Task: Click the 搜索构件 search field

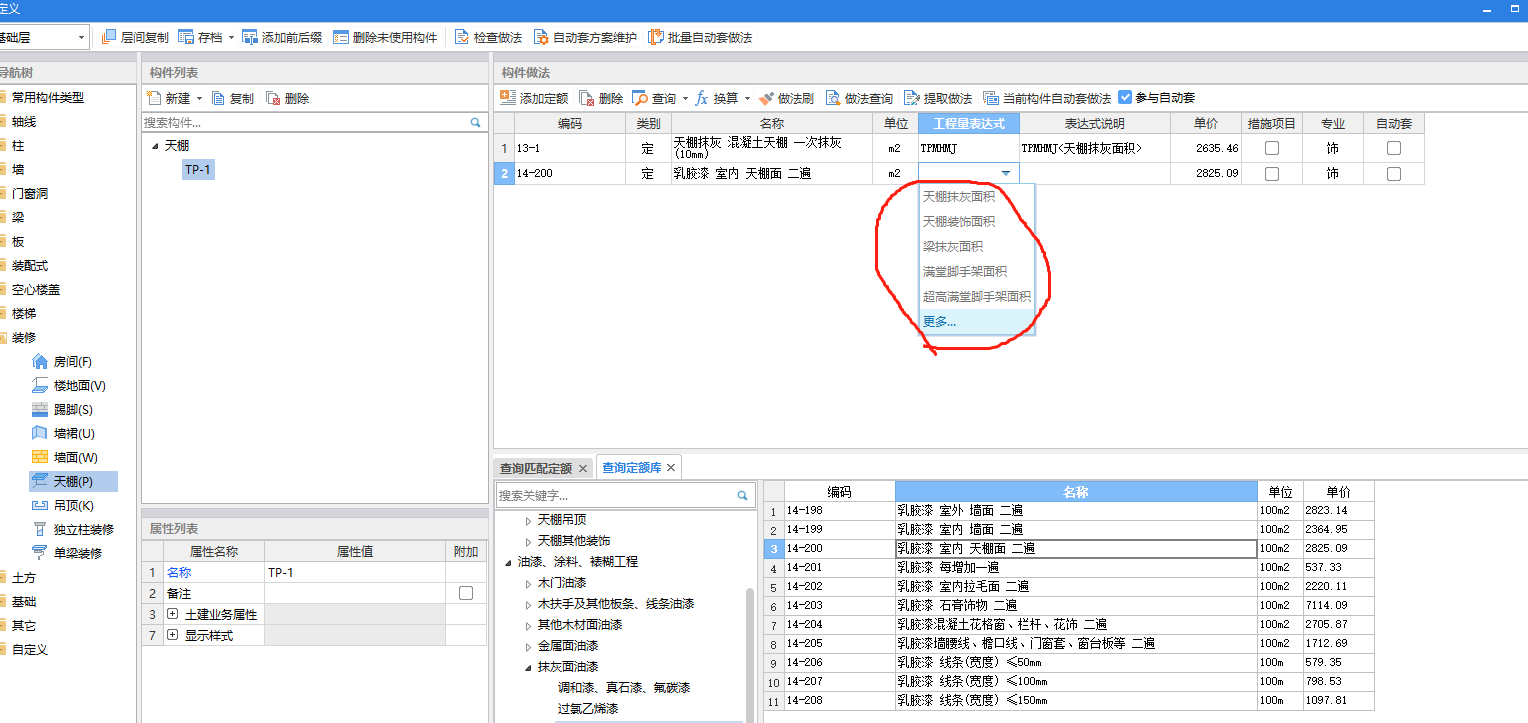Action: pyautogui.click(x=305, y=122)
